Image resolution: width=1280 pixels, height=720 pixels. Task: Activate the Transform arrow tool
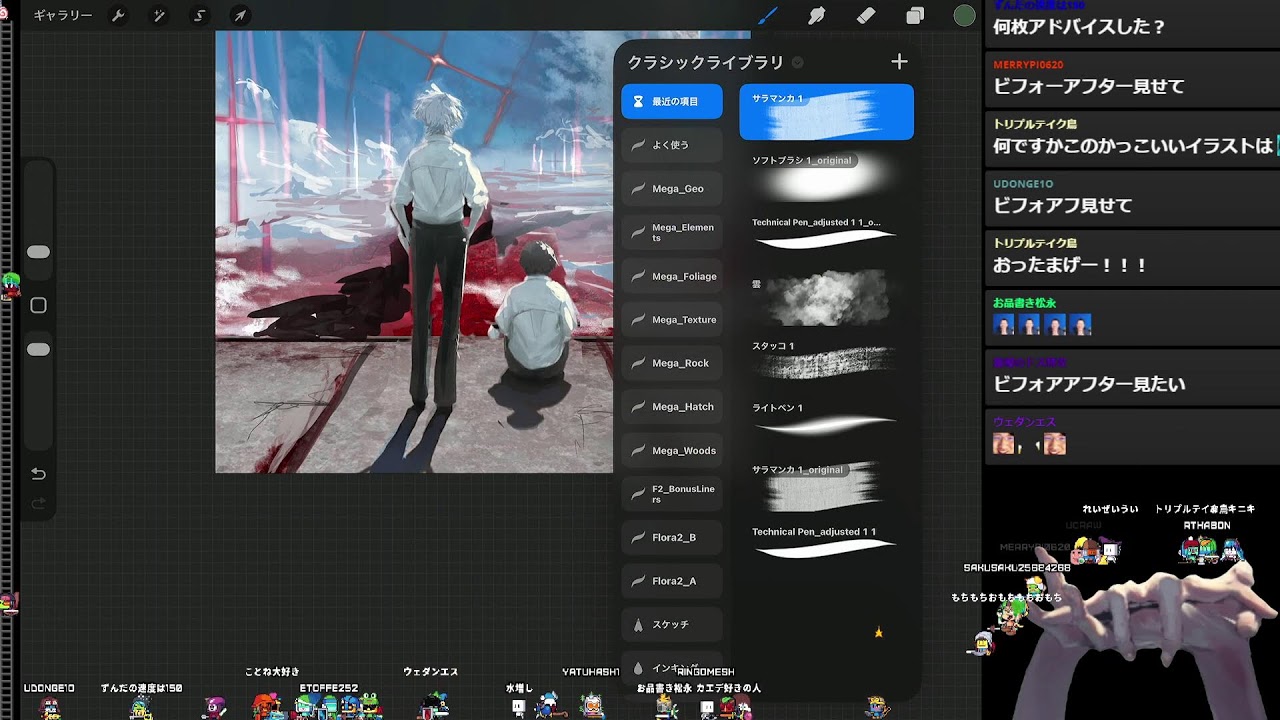(x=240, y=15)
